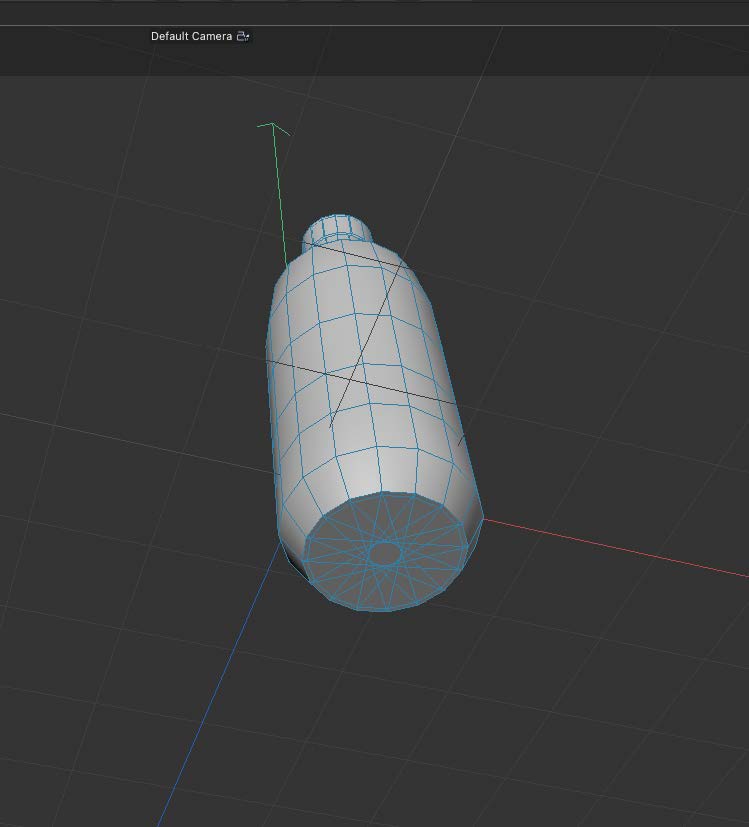This screenshot has width=749, height=827.
Task: Click the bottle neck opening
Action: 339,226
